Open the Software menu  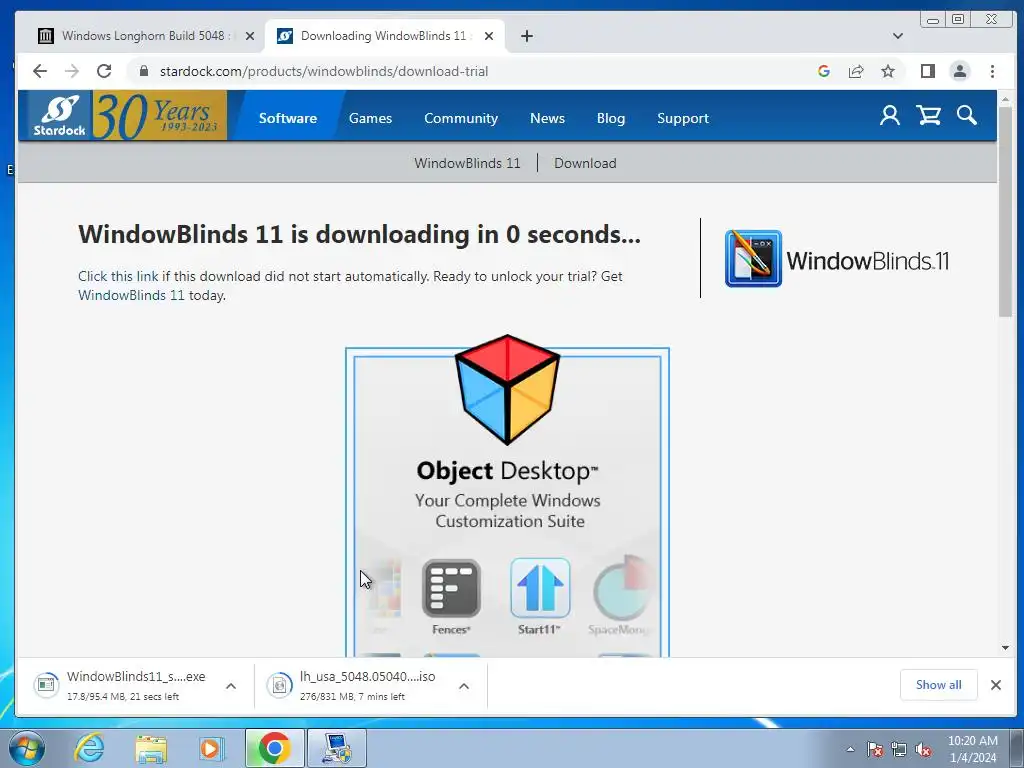(x=287, y=118)
